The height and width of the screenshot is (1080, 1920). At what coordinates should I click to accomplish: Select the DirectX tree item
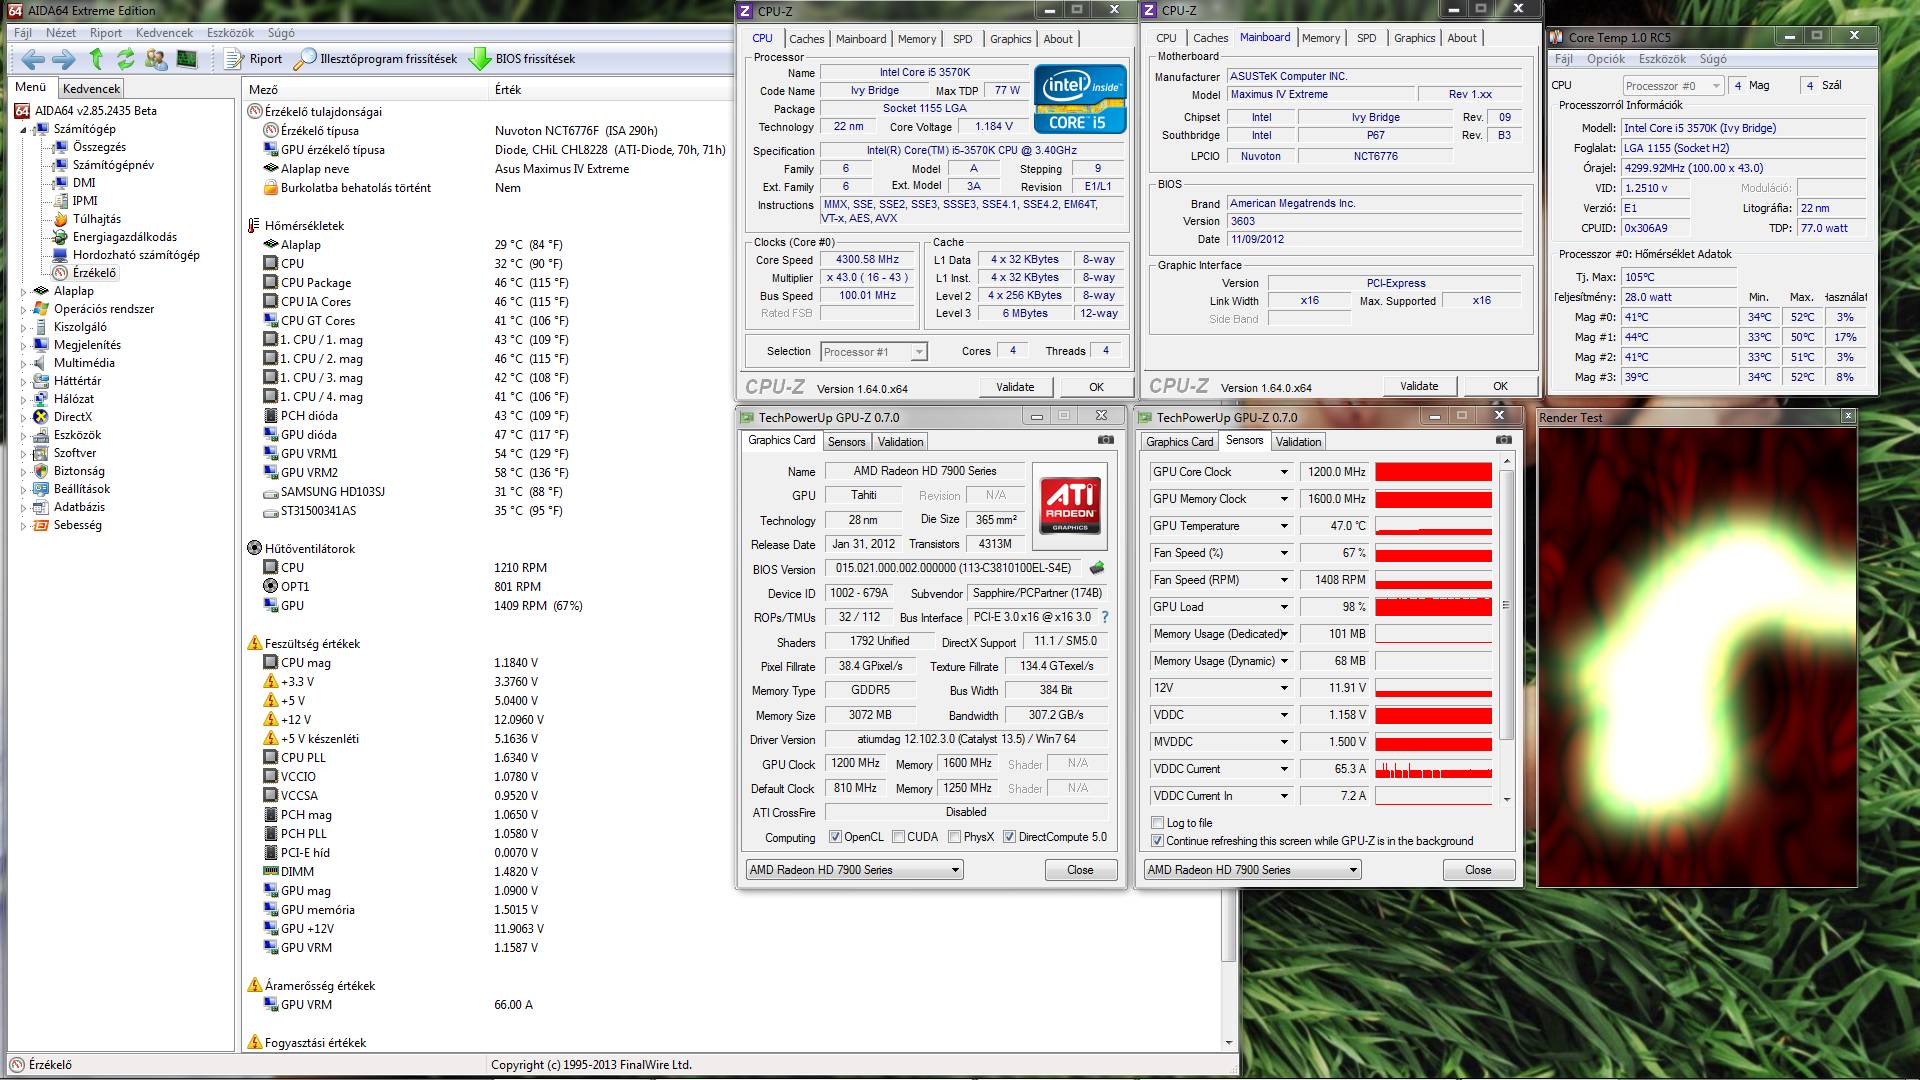coord(62,417)
